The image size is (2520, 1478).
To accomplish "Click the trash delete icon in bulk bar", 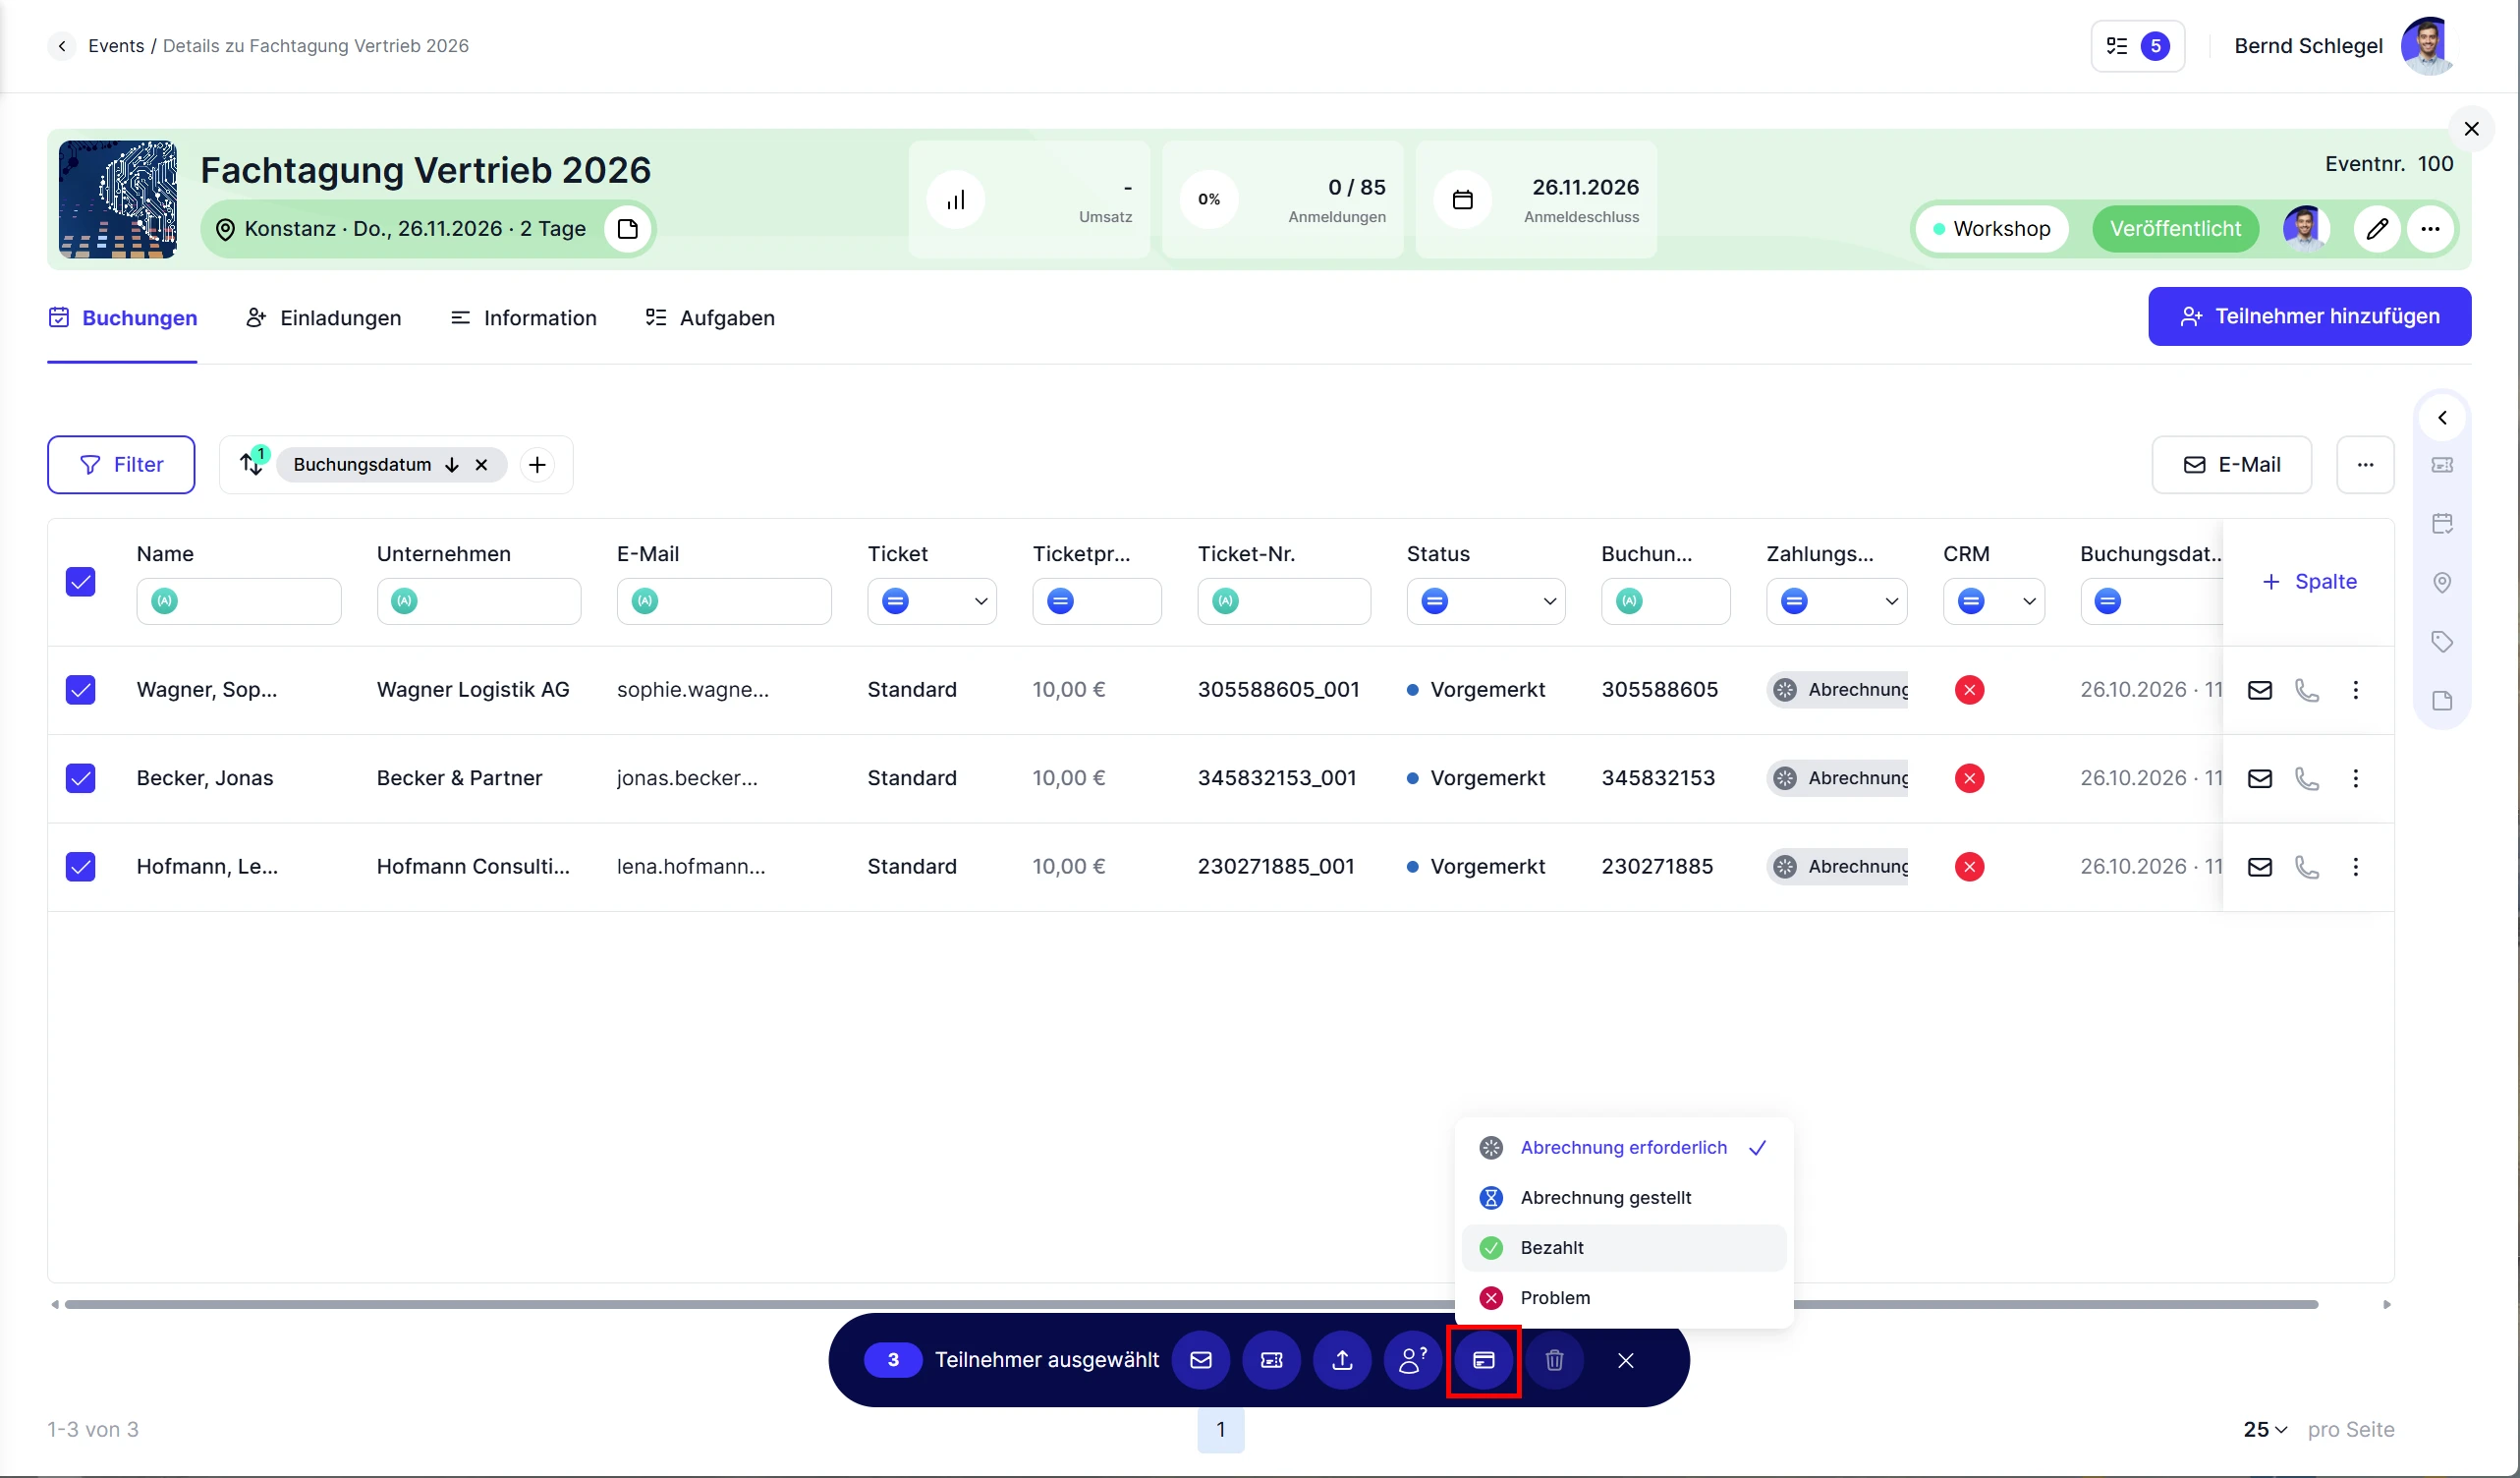I will 1554,1360.
